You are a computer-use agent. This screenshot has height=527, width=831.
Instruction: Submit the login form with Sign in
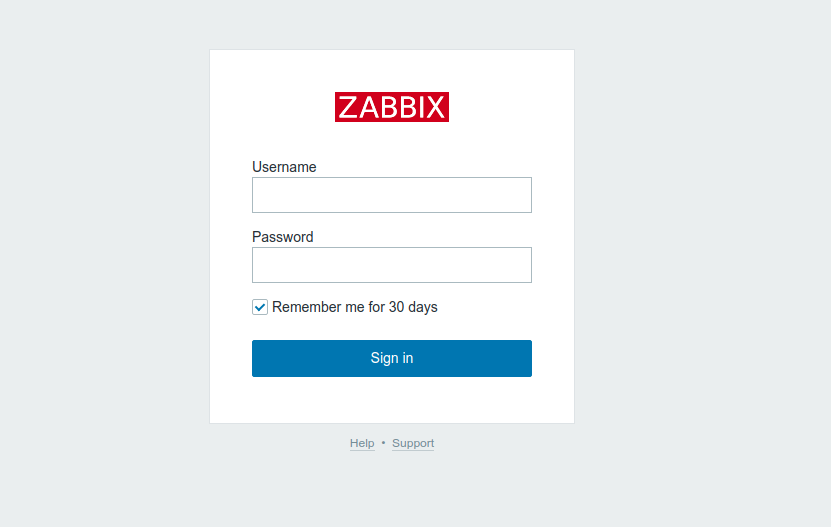pyautogui.click(x=392, y=358)
